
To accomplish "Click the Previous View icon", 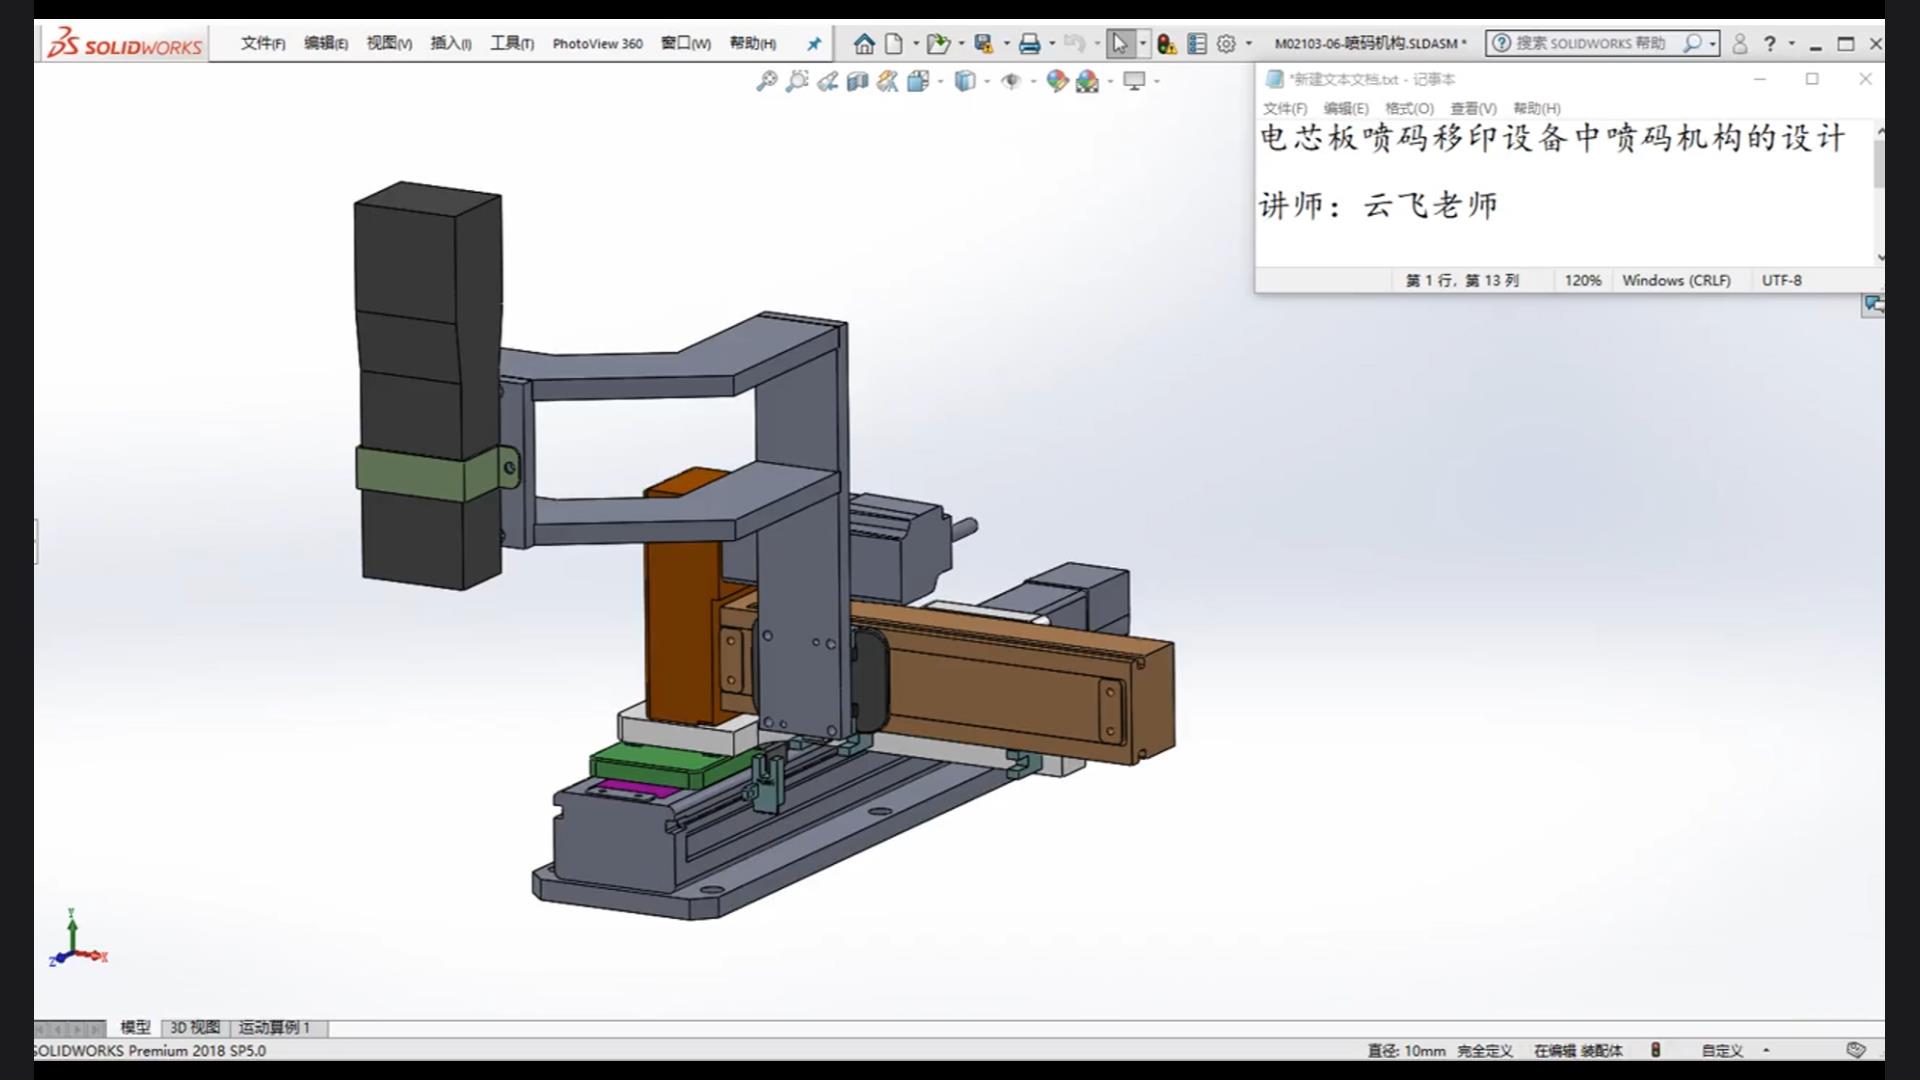I will click(827, 81).
